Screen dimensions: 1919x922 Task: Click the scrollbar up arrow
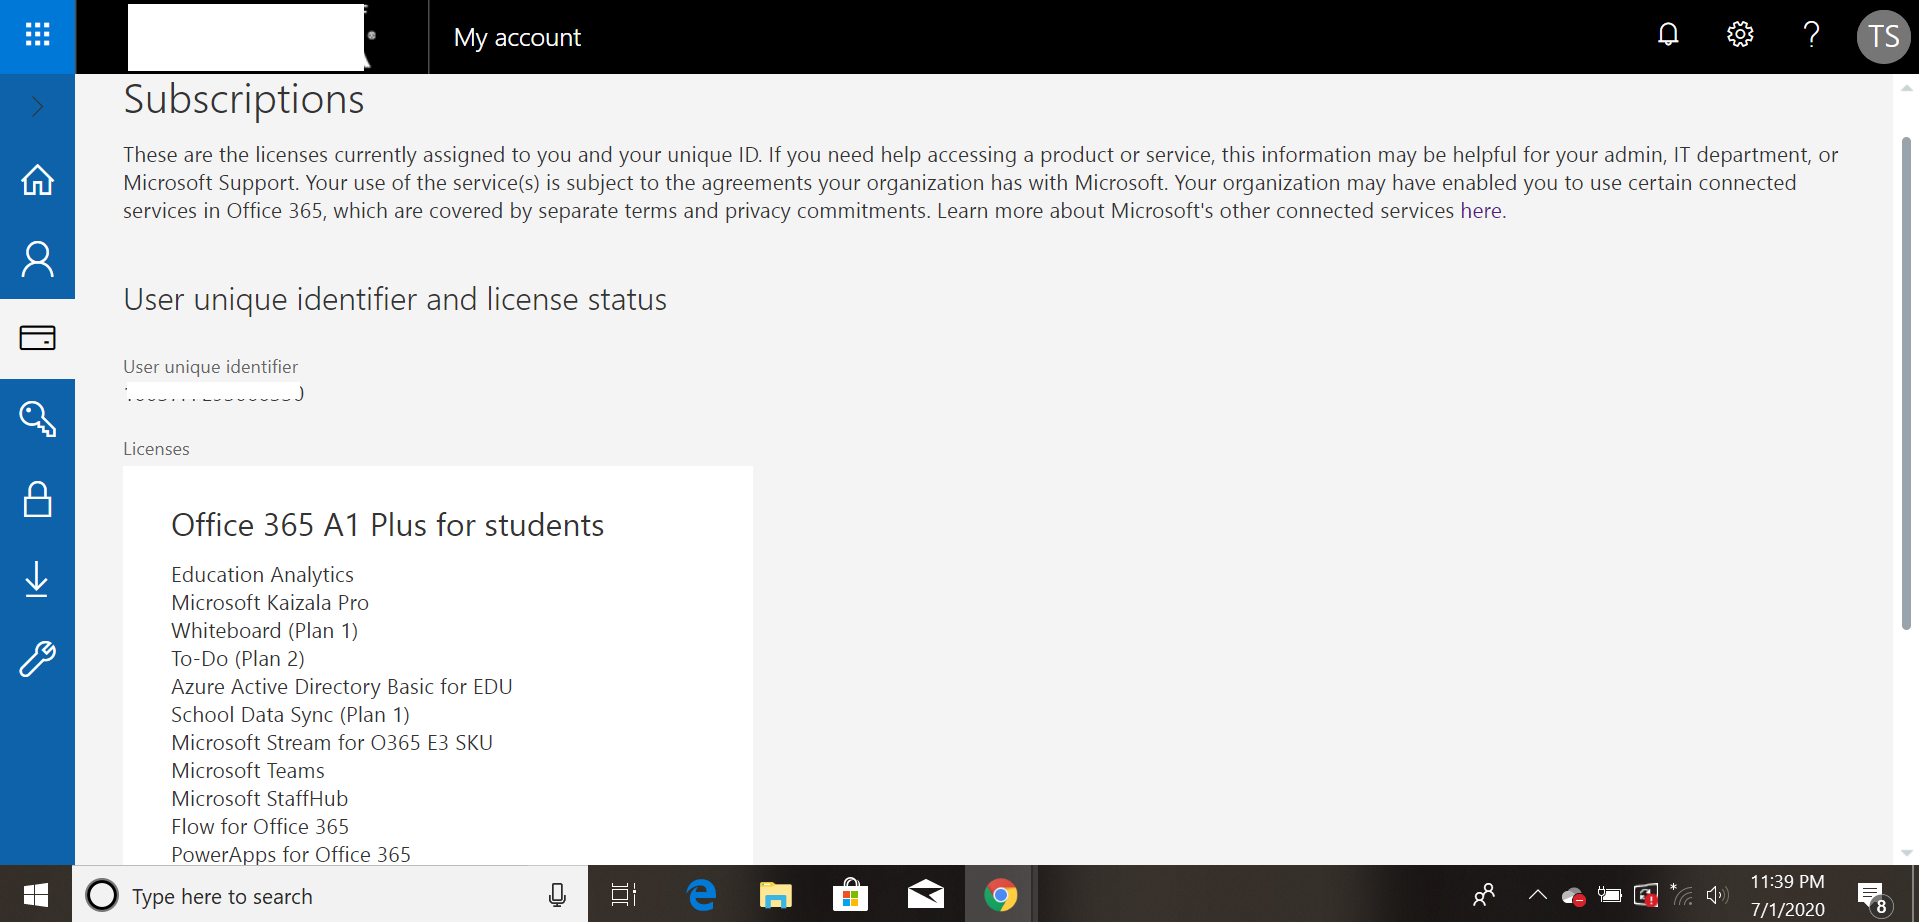1906,88
